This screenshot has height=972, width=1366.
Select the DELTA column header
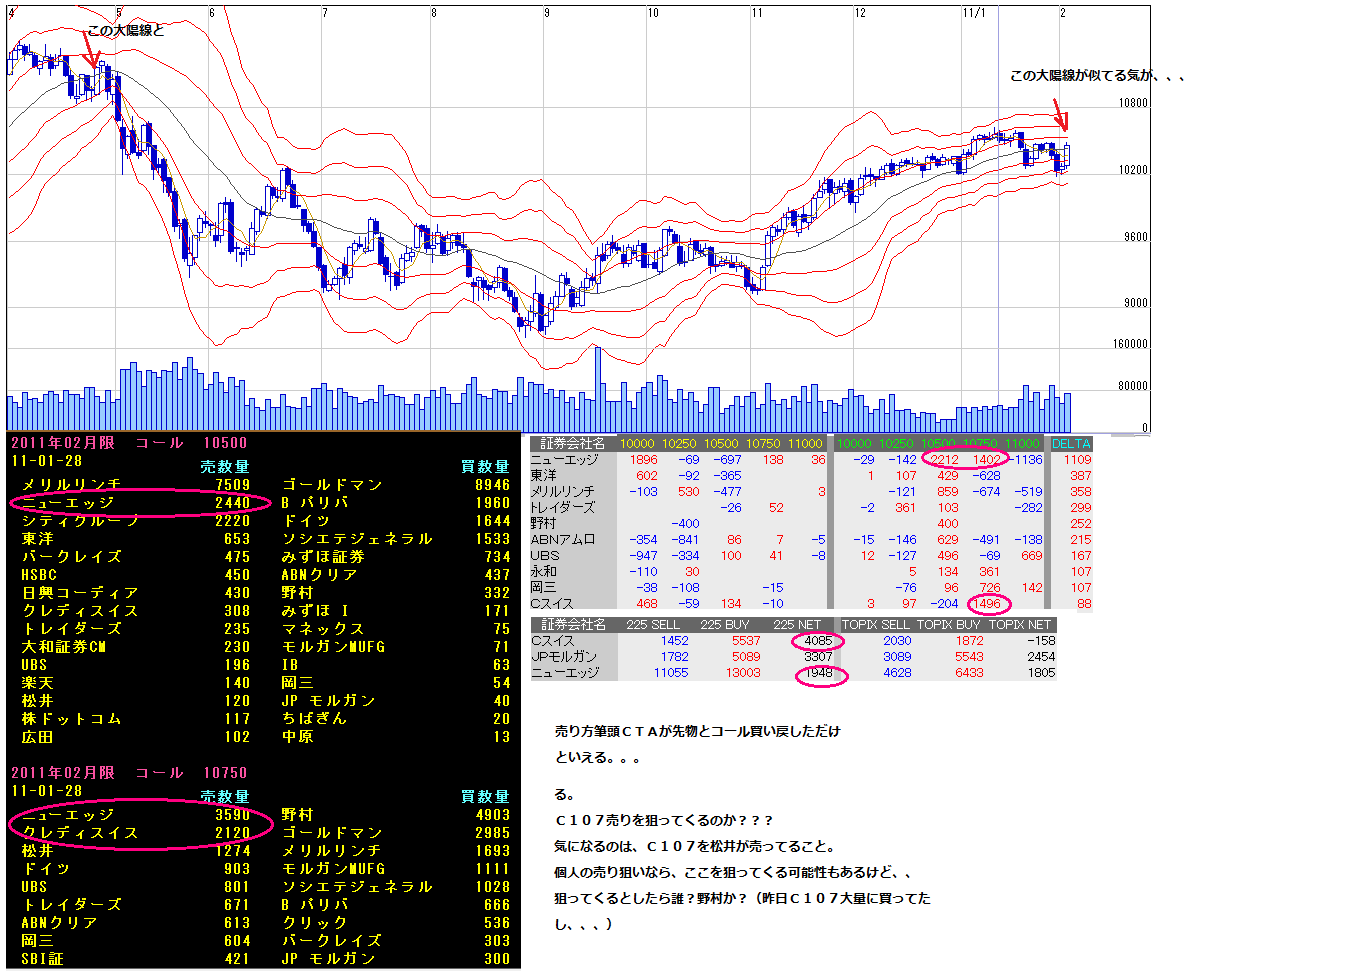[x=1071, y=444]
